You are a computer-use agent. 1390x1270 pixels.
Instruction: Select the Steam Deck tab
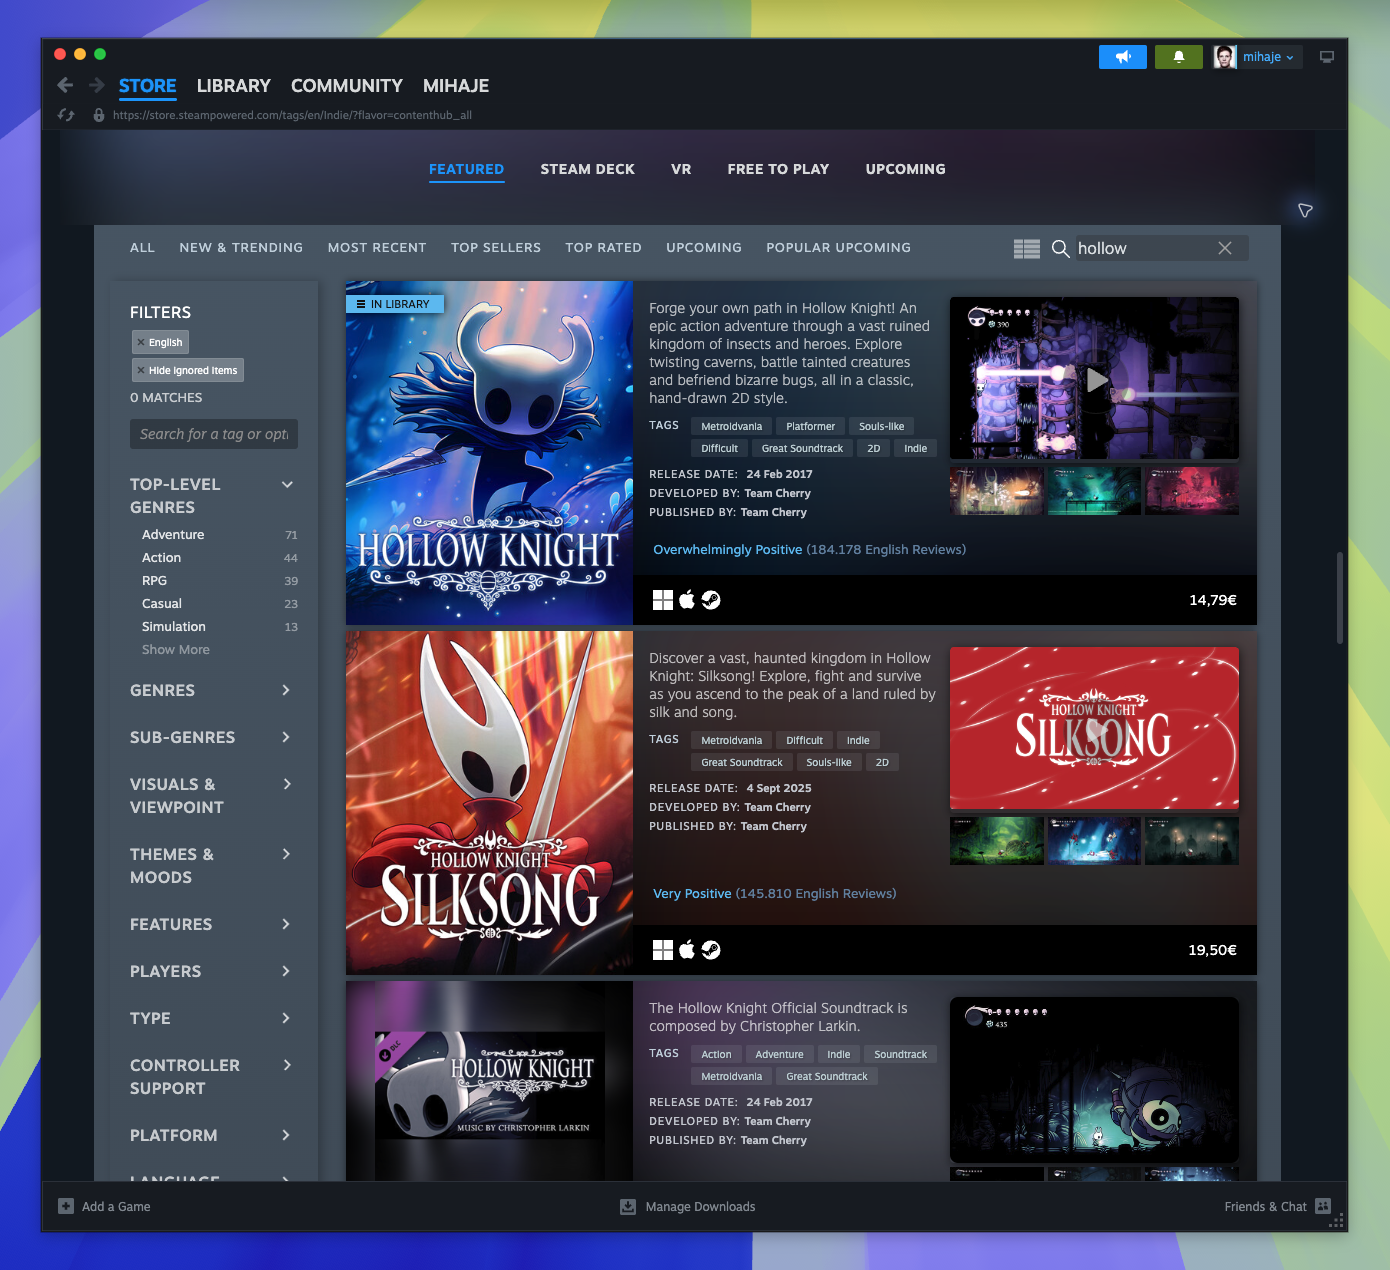pos(588,169)
